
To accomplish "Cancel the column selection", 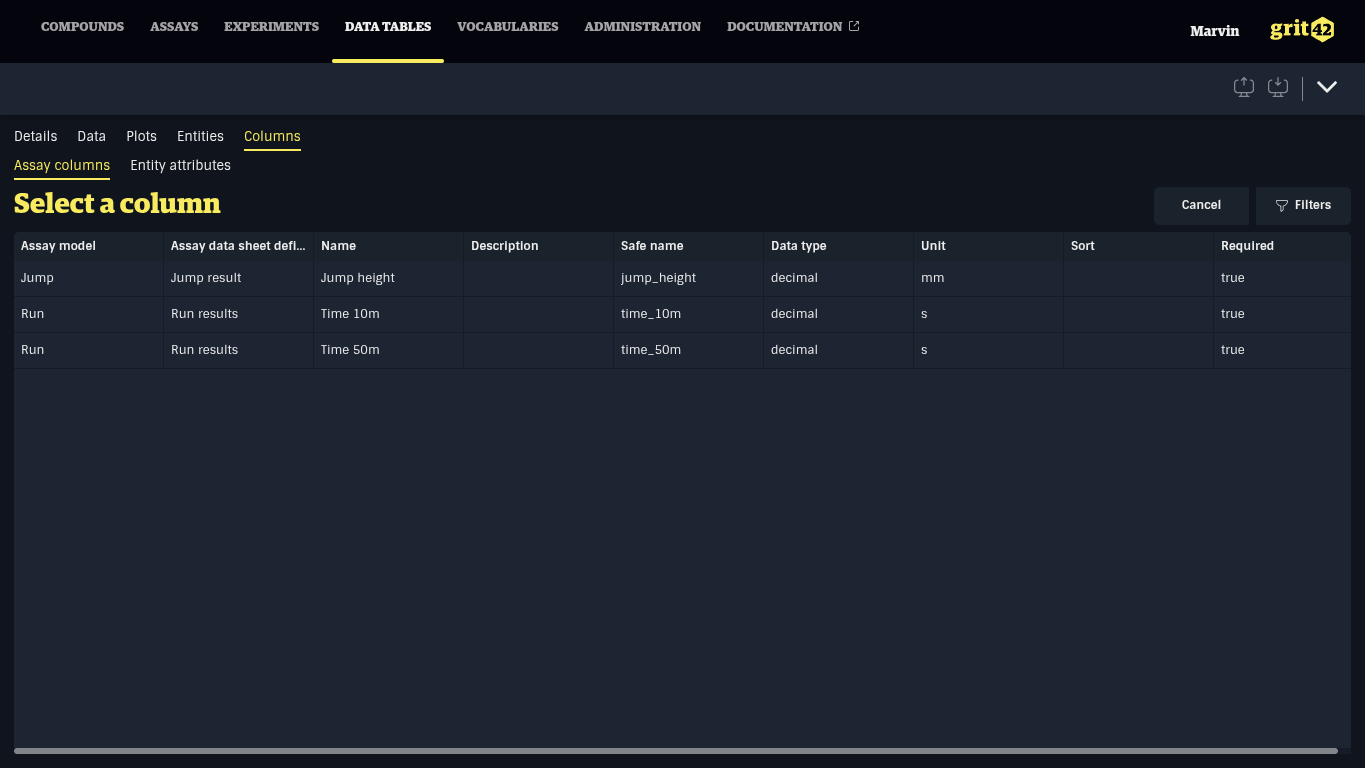I will point(1201,205).
